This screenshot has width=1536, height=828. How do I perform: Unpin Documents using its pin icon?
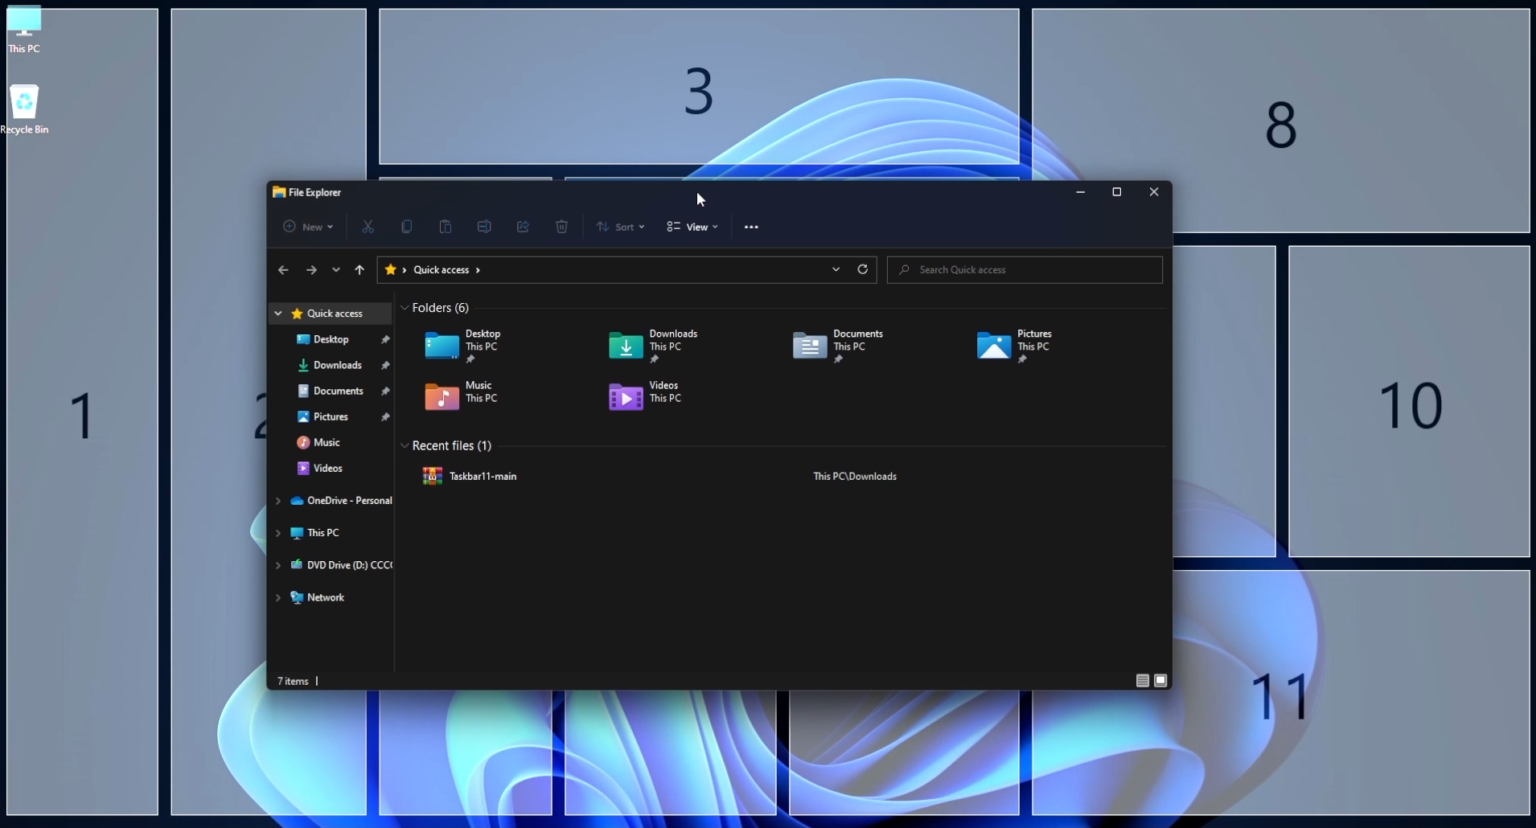click(x=385, y=391)
